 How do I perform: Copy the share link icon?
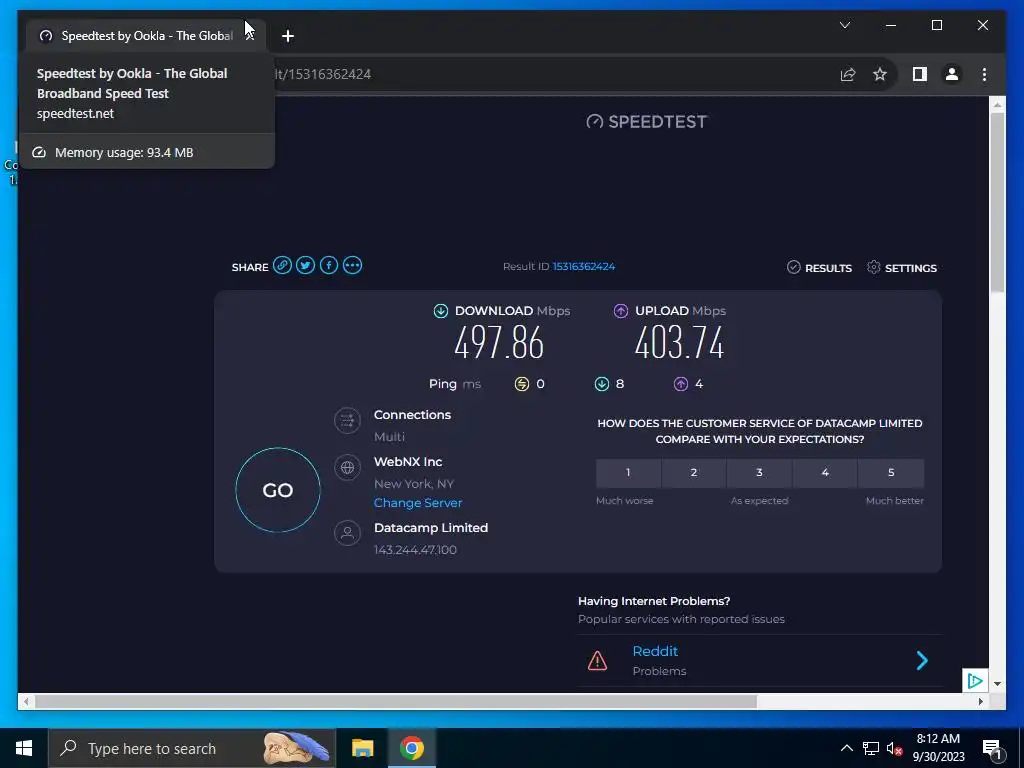click(282, 266)
